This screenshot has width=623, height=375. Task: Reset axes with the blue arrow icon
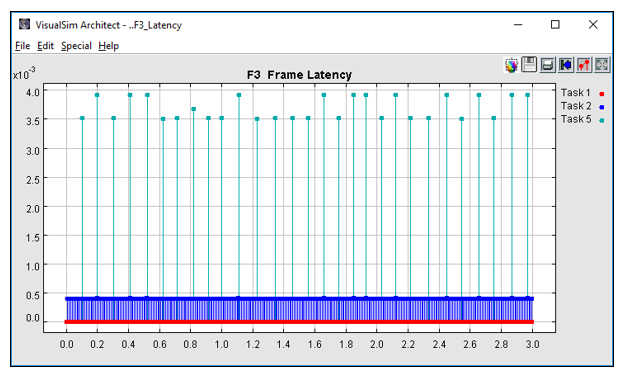[566, 65]
